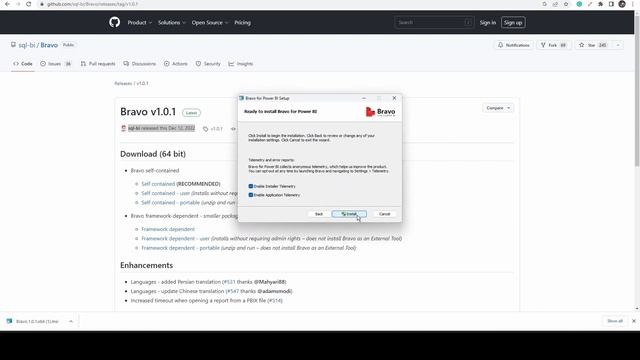Viewport: 640px width, 360px height.
Task: Click the Notifications bell button
Action: click(513, 45)
